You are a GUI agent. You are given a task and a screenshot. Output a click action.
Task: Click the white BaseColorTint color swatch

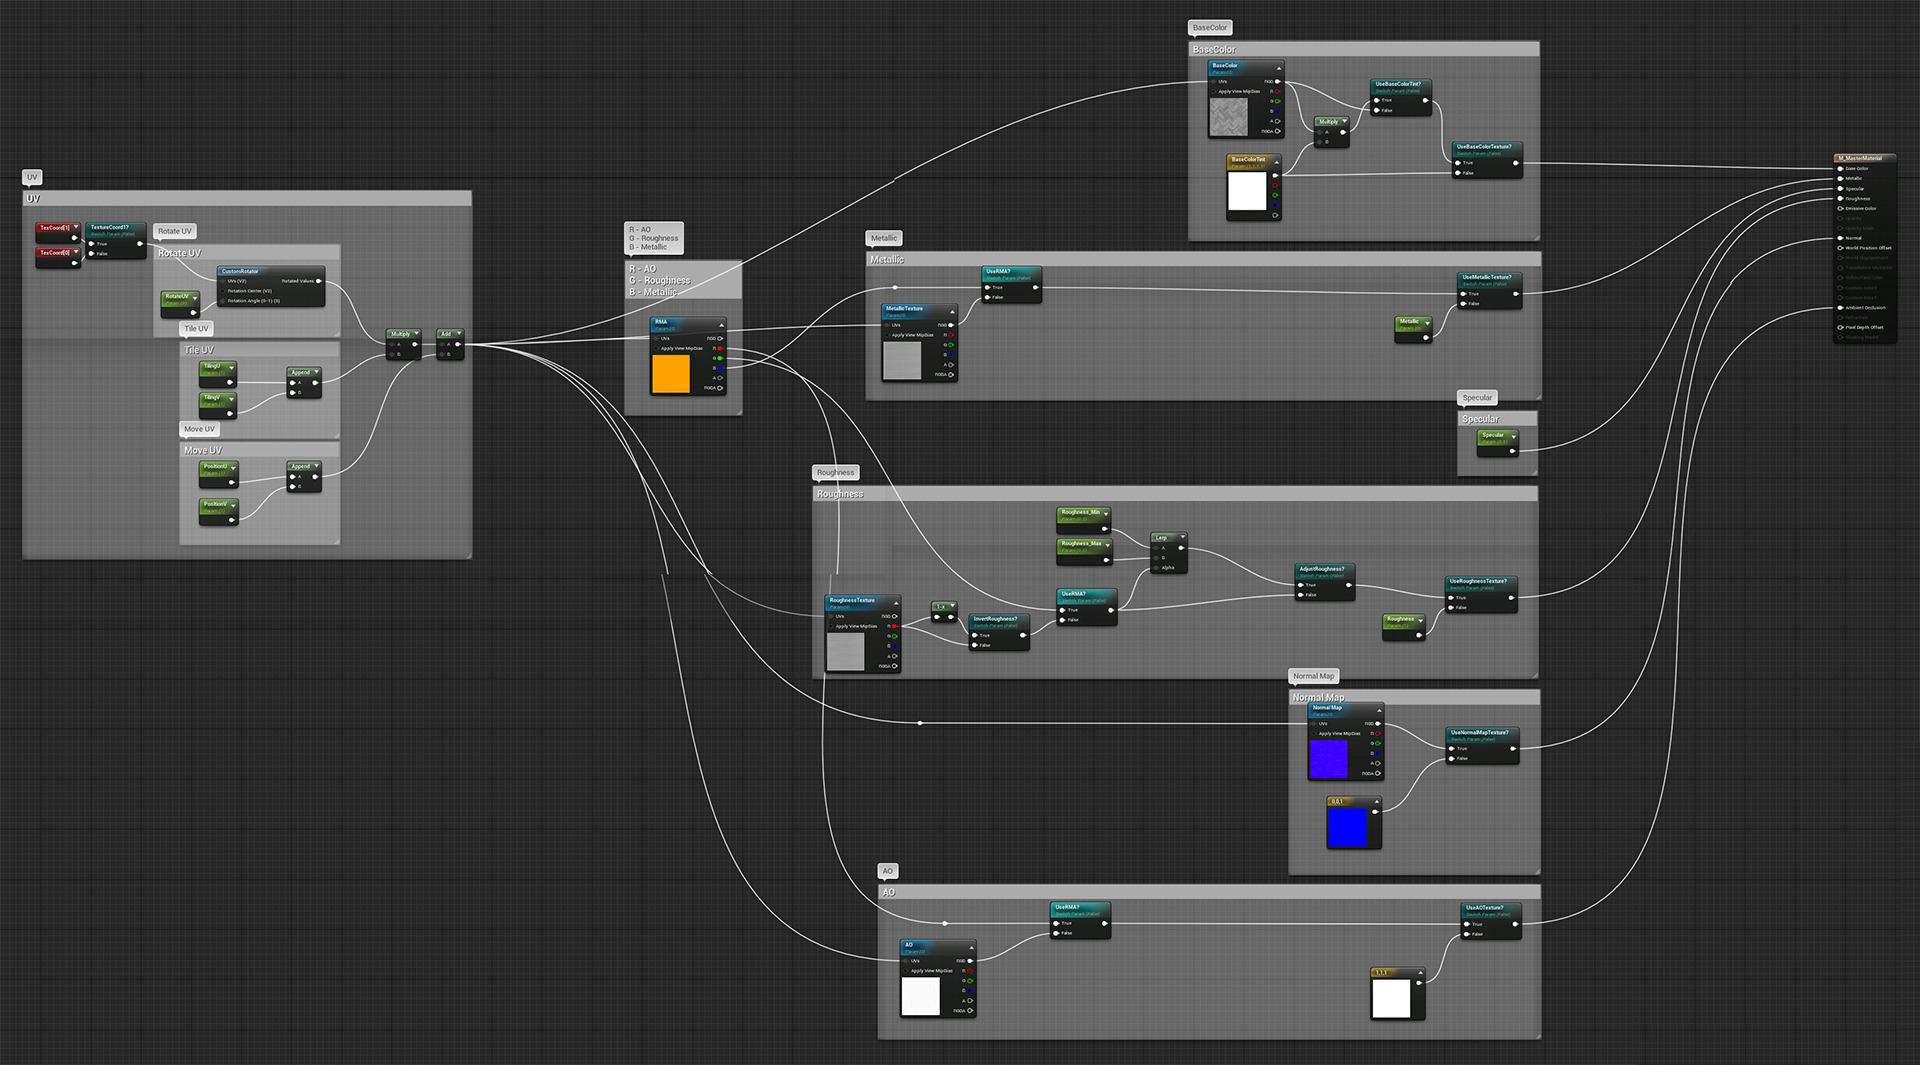coord(1246,191)
